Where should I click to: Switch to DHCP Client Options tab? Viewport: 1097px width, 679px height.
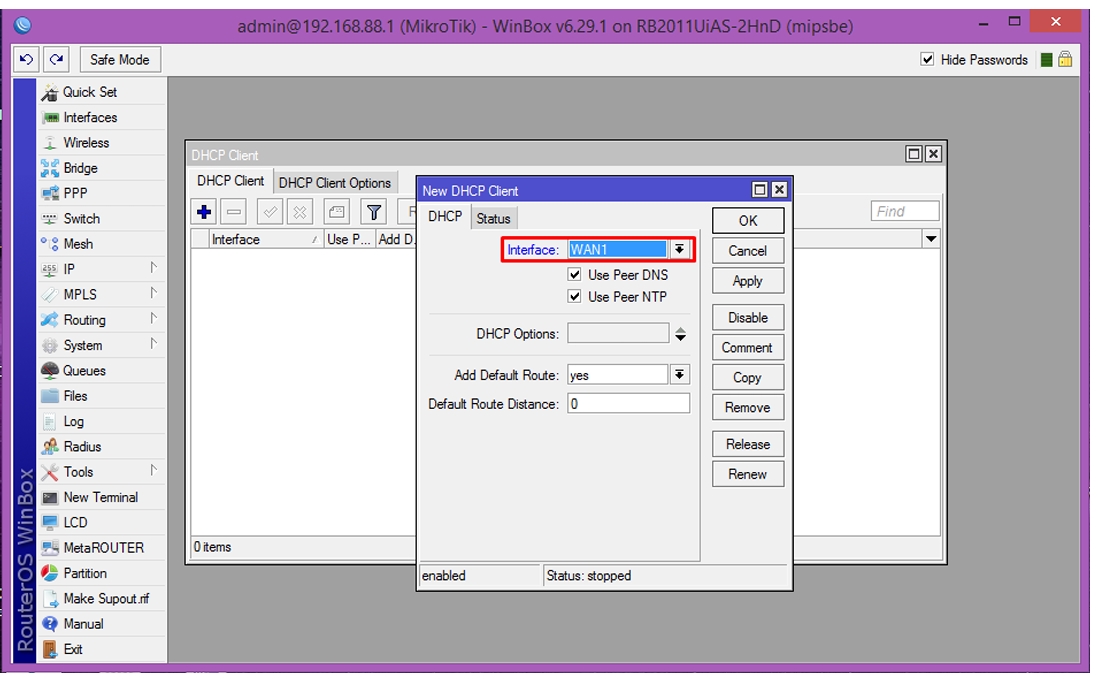pyautogui.click(x=334, y=183)
